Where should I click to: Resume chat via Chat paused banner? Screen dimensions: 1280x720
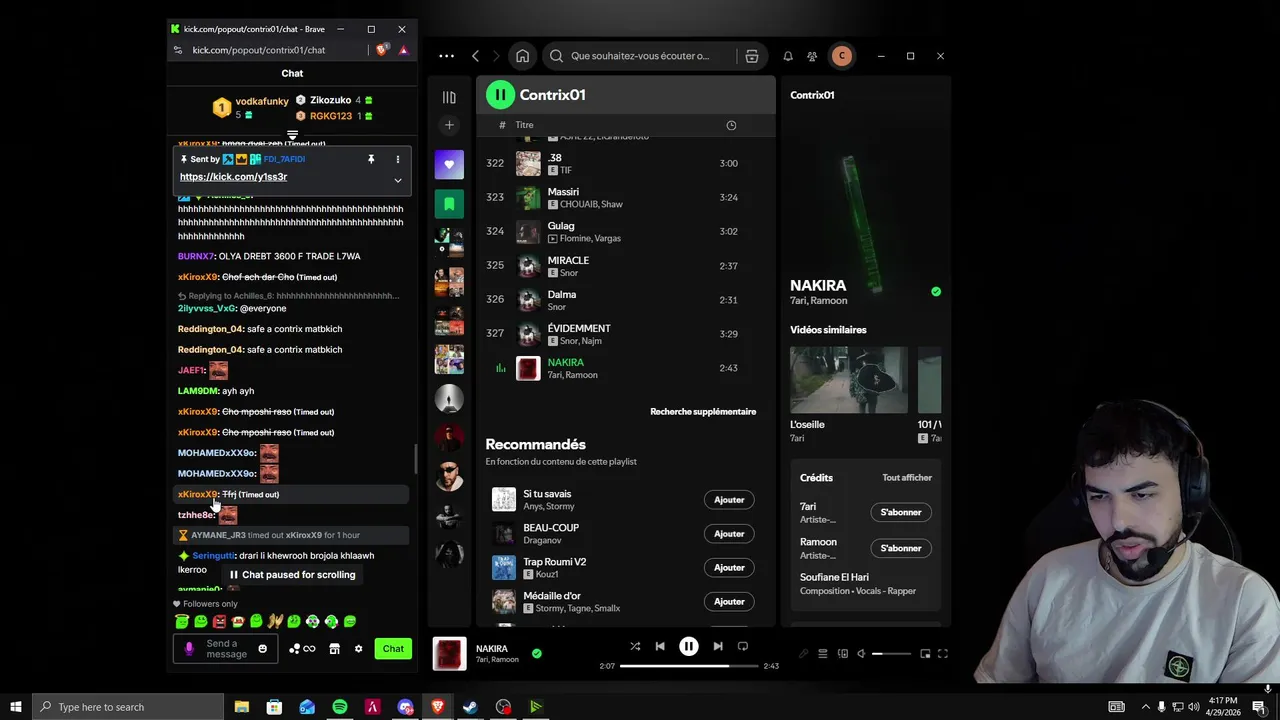click(293, 575)
